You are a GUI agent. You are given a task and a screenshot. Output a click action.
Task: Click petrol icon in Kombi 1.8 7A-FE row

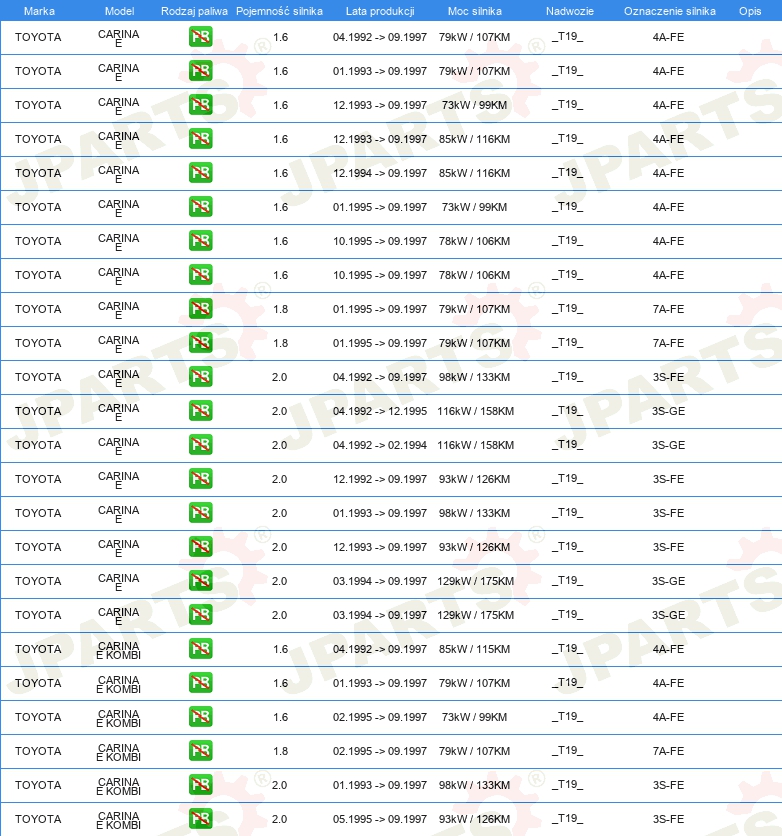coord(200,751)
